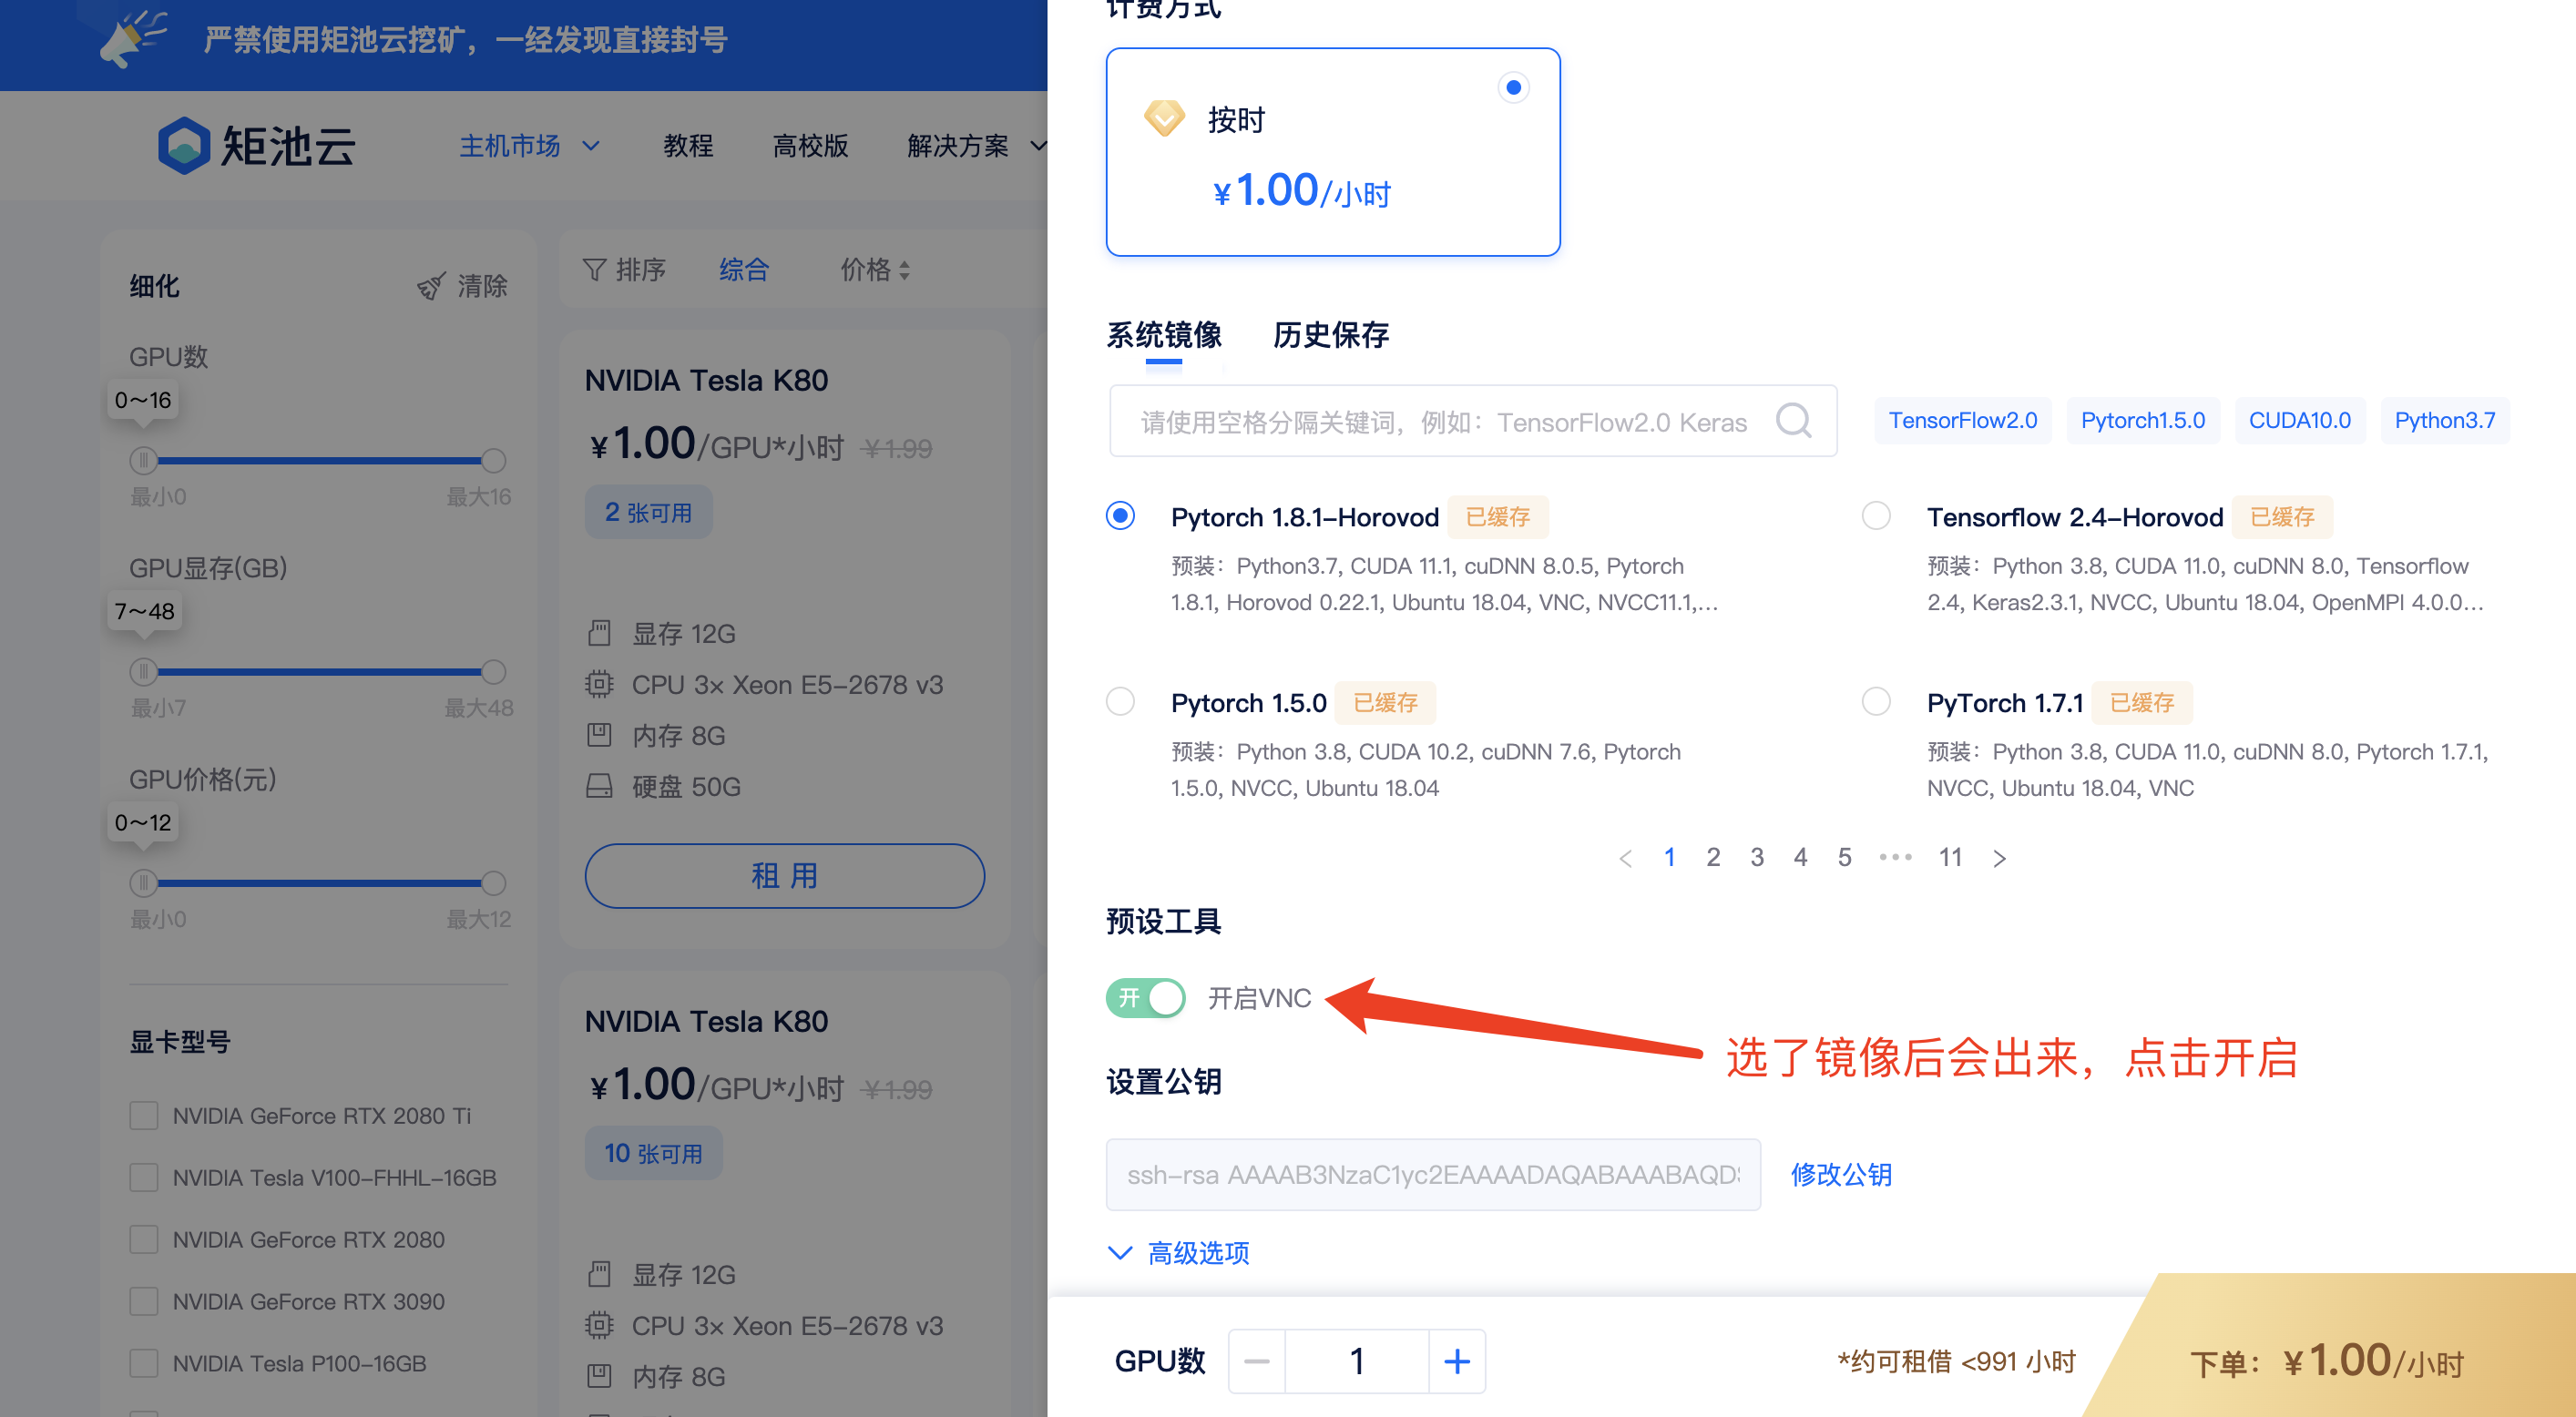
Task: Click the GPU显存 slider right handle
Action: [x=493, y=671]
